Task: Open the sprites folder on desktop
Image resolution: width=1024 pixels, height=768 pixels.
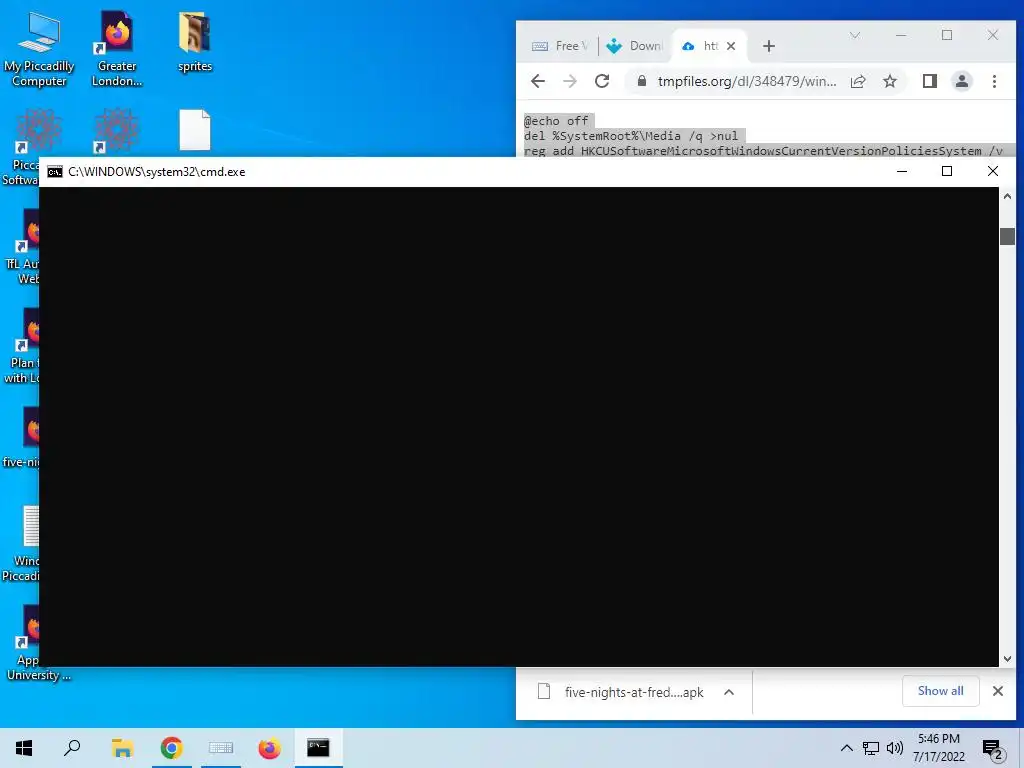Action: pos(195,43)
